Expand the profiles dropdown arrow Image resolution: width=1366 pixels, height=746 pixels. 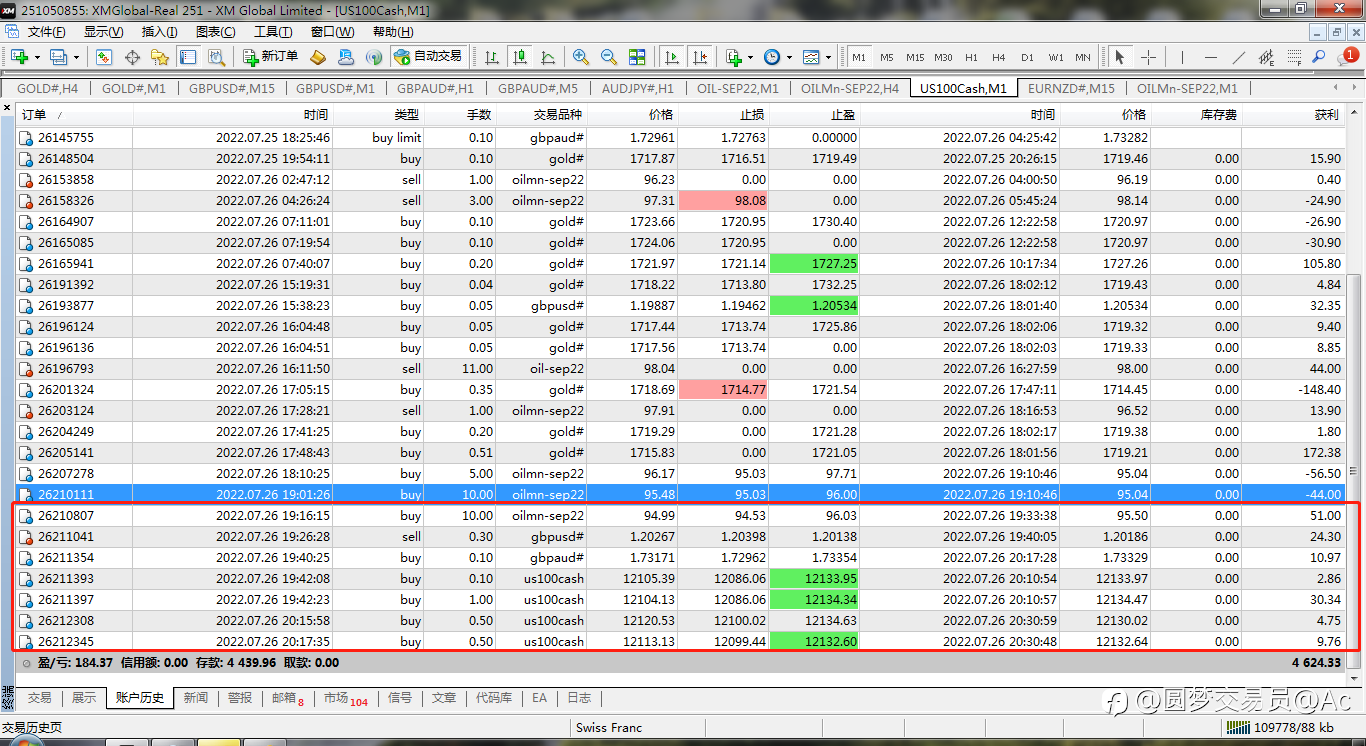coord(76,57)
